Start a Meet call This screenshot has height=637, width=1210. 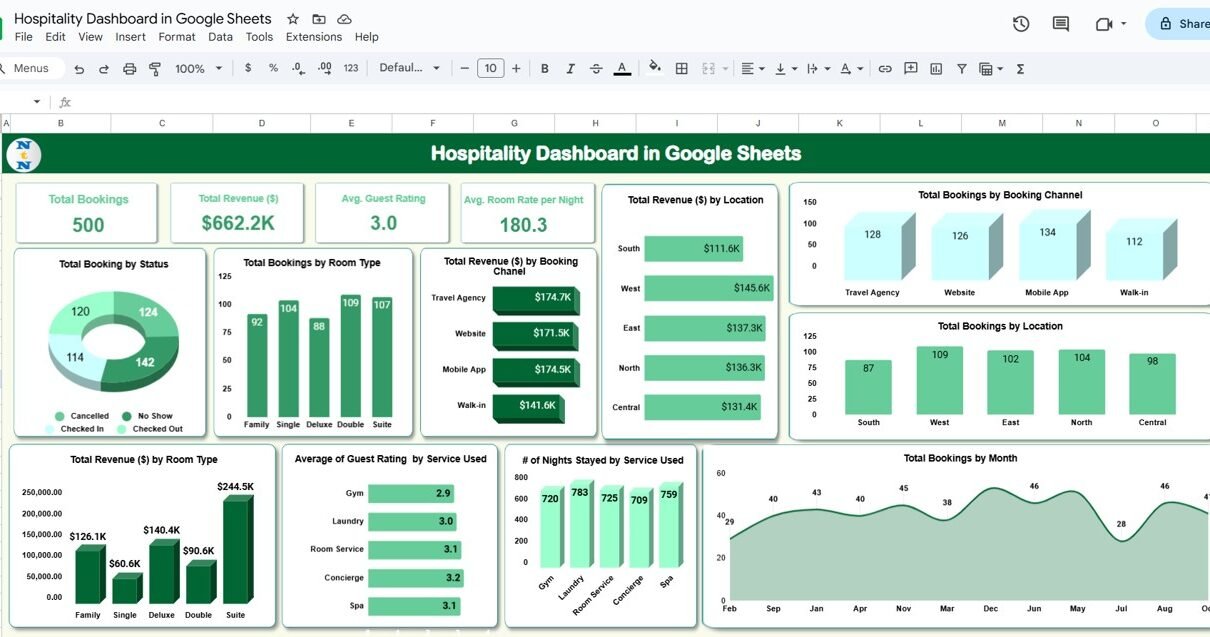pyautogui.click(x=1105, y=24)
